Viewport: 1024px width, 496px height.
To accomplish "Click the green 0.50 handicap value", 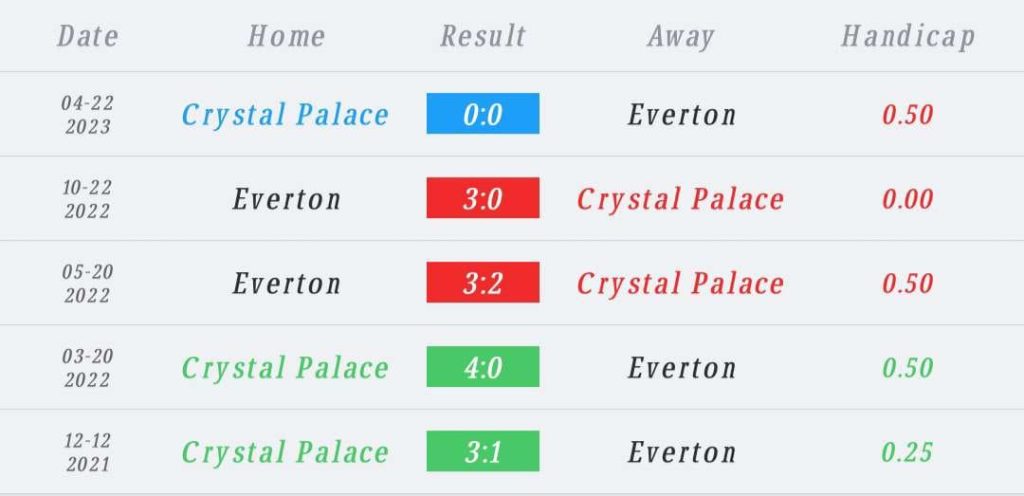I will click(x=907, y=367).
